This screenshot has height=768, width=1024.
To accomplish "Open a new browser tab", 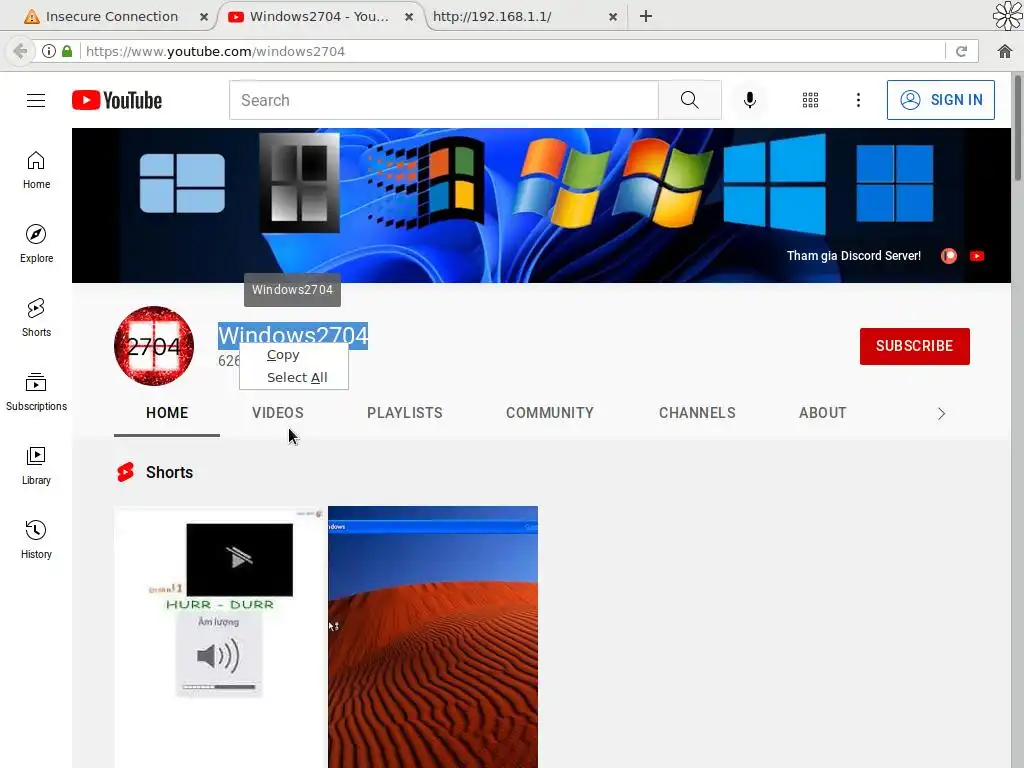I will [646, 16].
